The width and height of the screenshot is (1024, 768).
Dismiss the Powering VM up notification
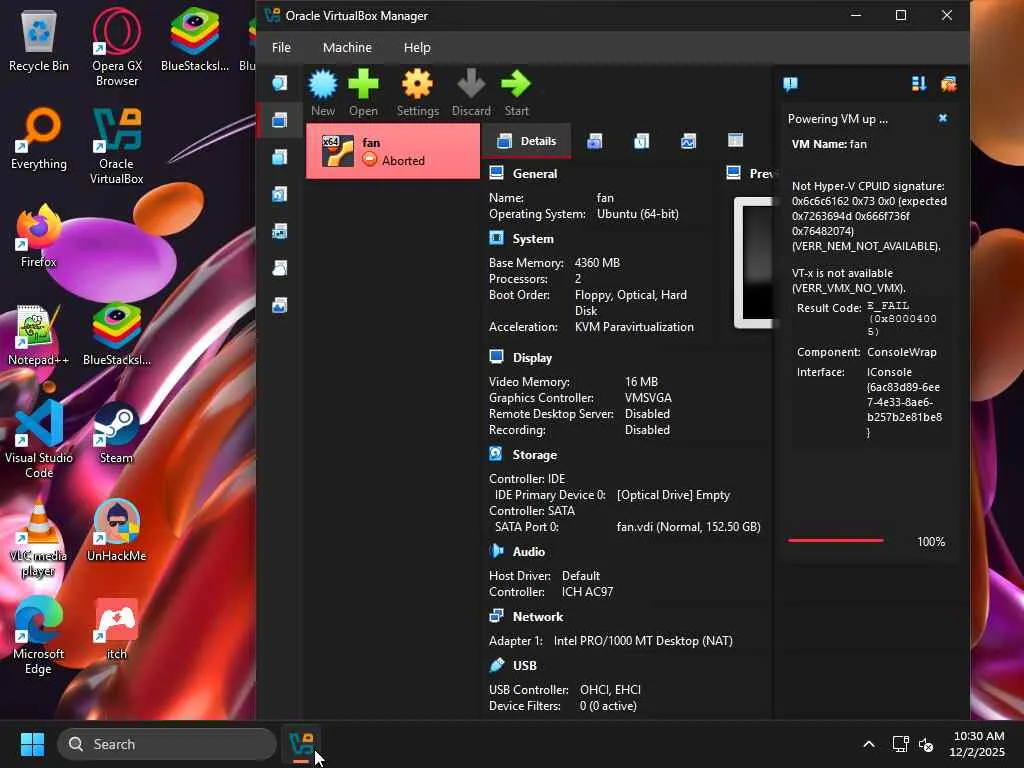[942, 118]
